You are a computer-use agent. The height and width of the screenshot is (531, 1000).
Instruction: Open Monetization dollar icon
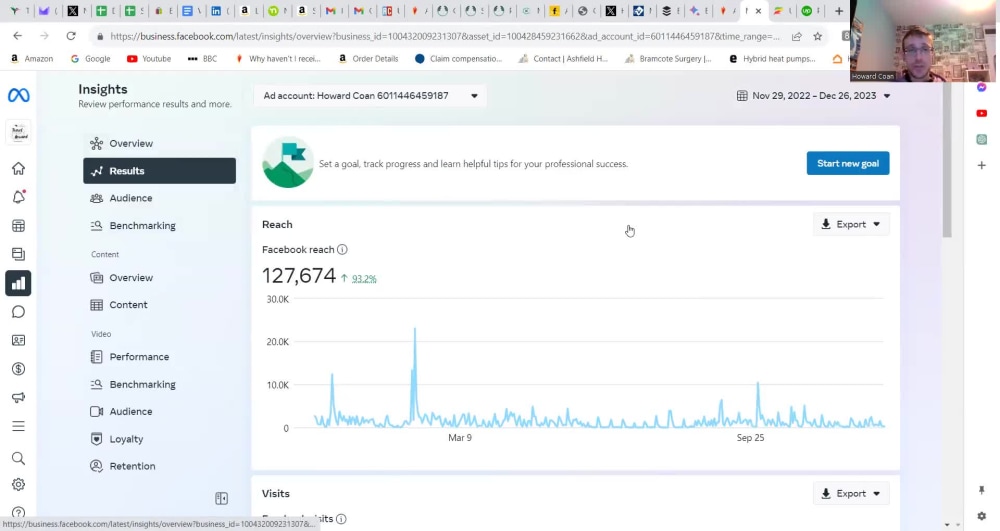point(18,369)
